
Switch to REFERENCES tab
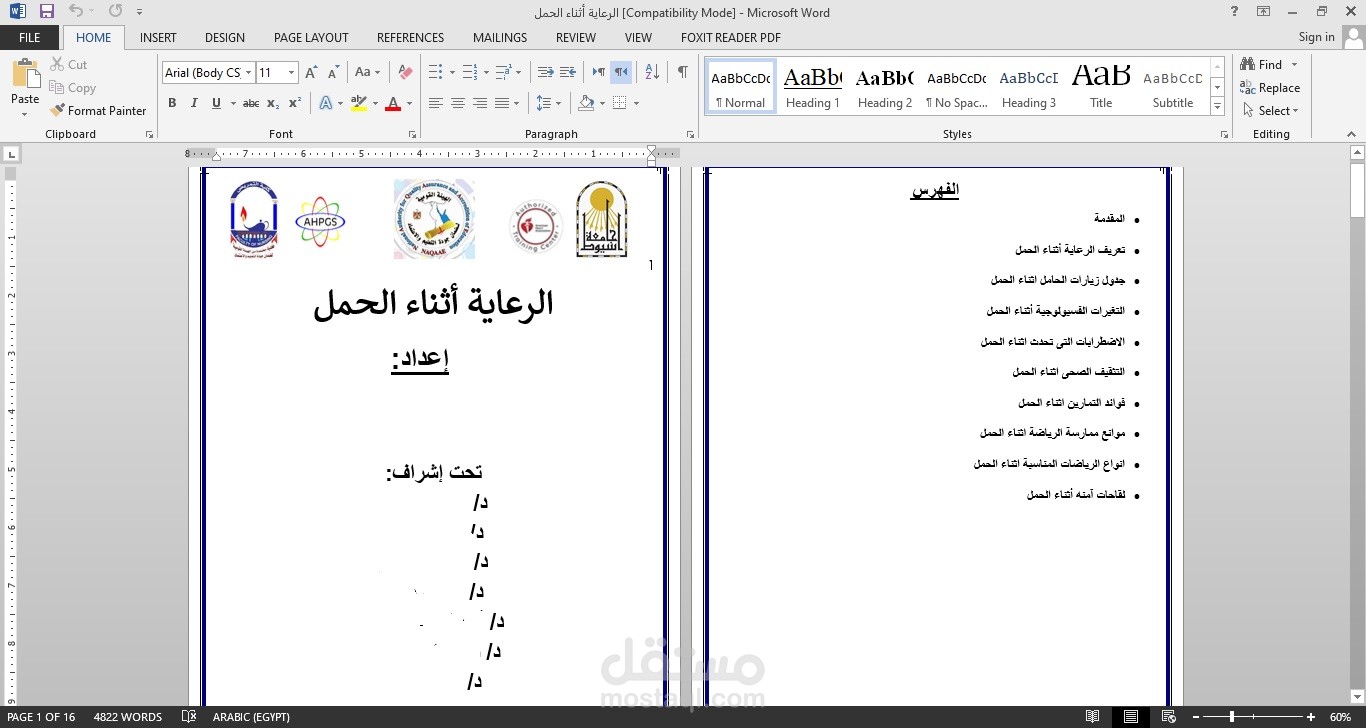(x=410, y=38)
